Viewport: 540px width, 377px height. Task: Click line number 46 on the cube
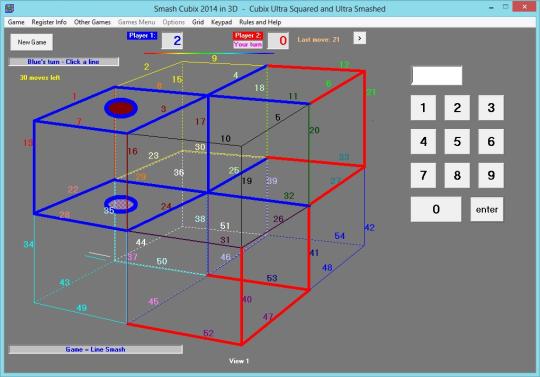point(226,256)
